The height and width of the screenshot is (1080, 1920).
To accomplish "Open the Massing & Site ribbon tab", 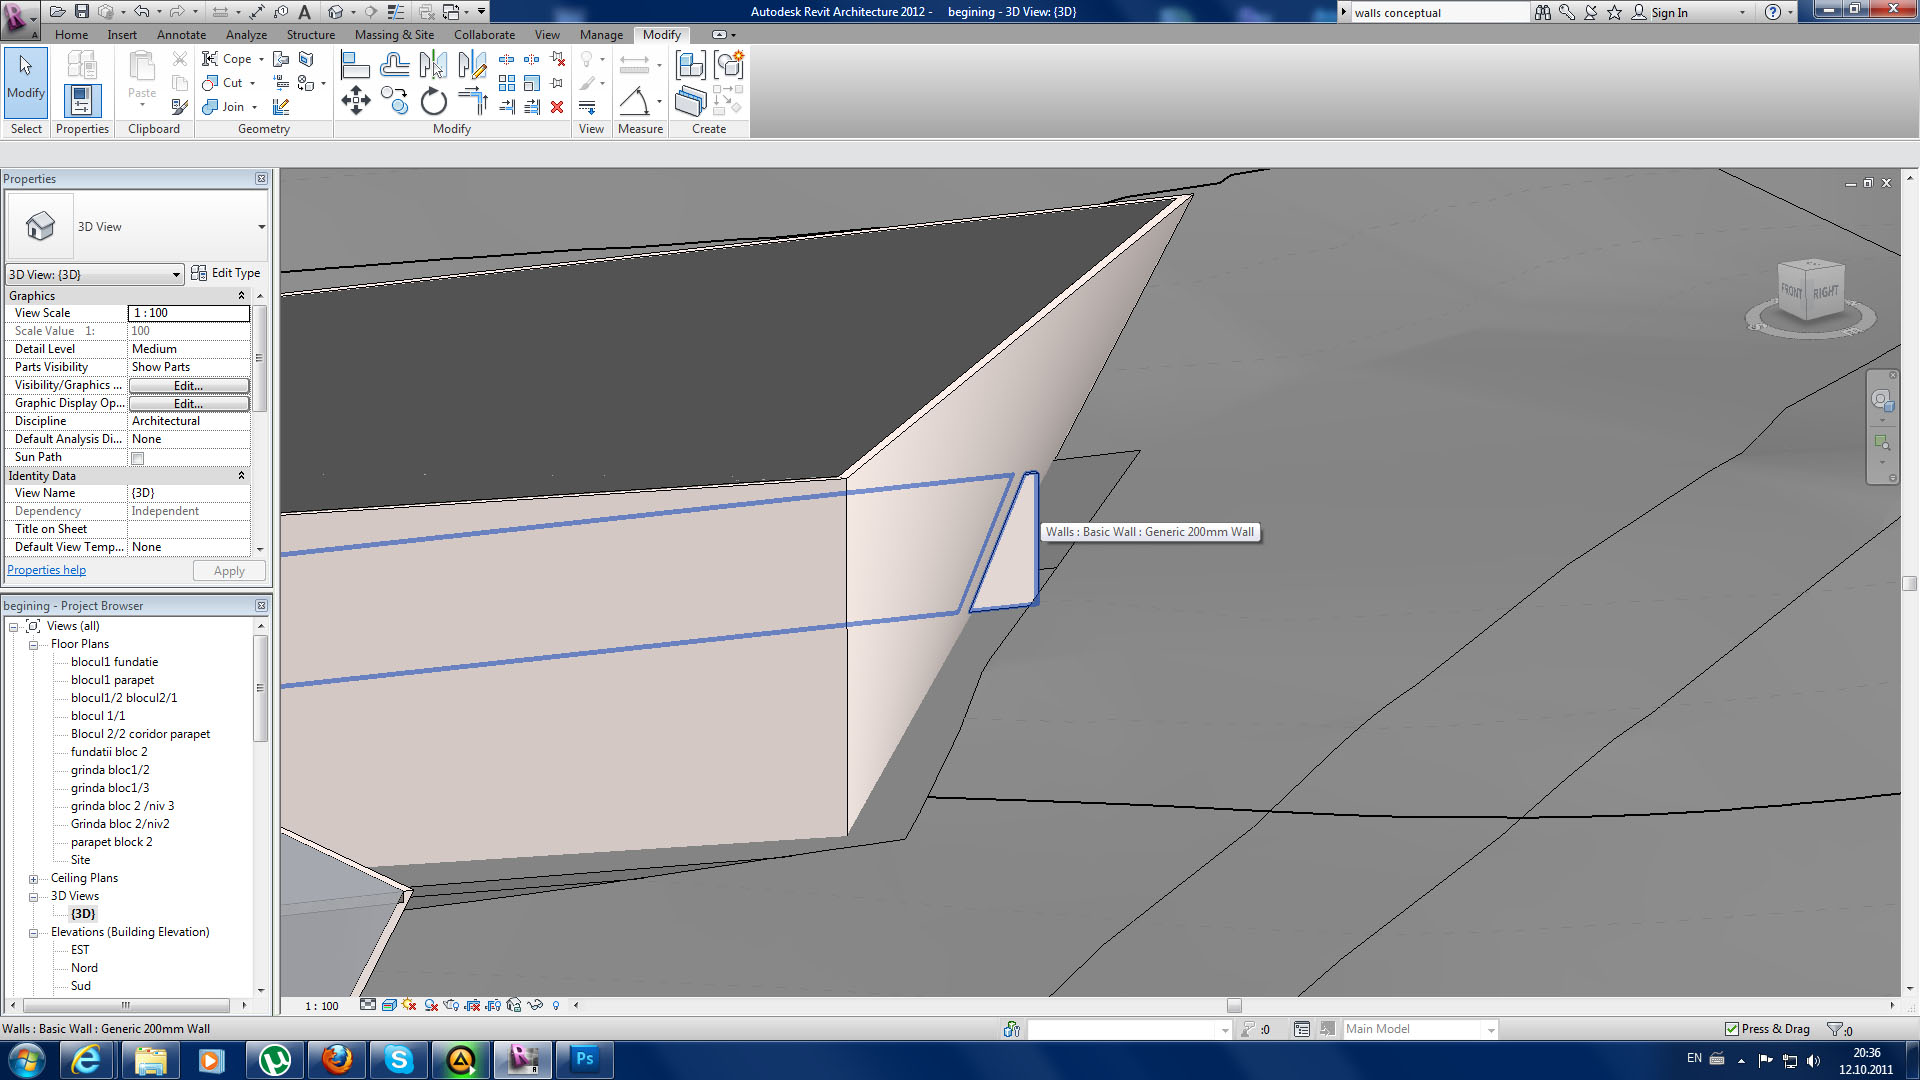I will [394, 35].
